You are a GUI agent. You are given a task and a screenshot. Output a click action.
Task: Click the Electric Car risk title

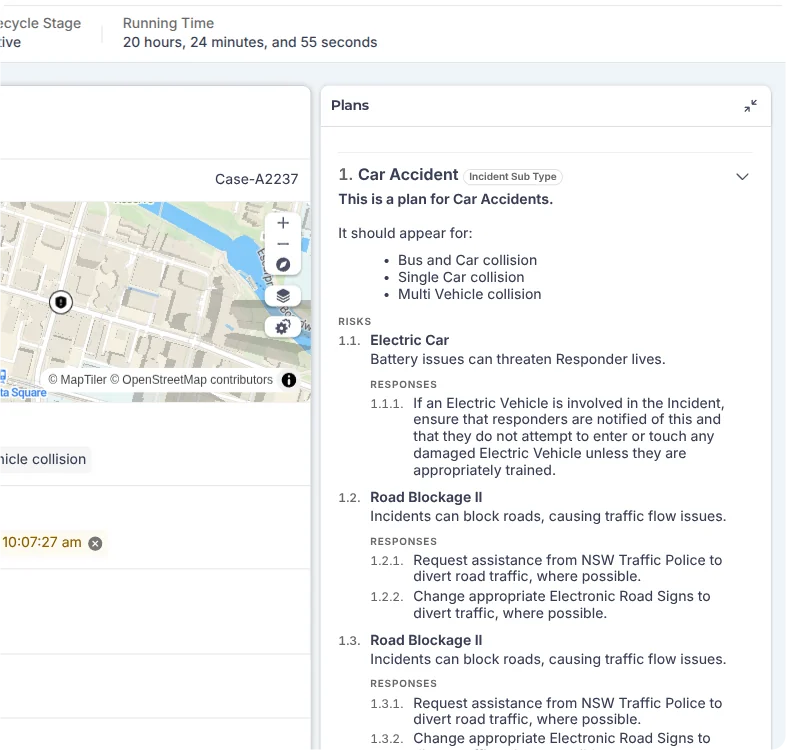[409, 340]
